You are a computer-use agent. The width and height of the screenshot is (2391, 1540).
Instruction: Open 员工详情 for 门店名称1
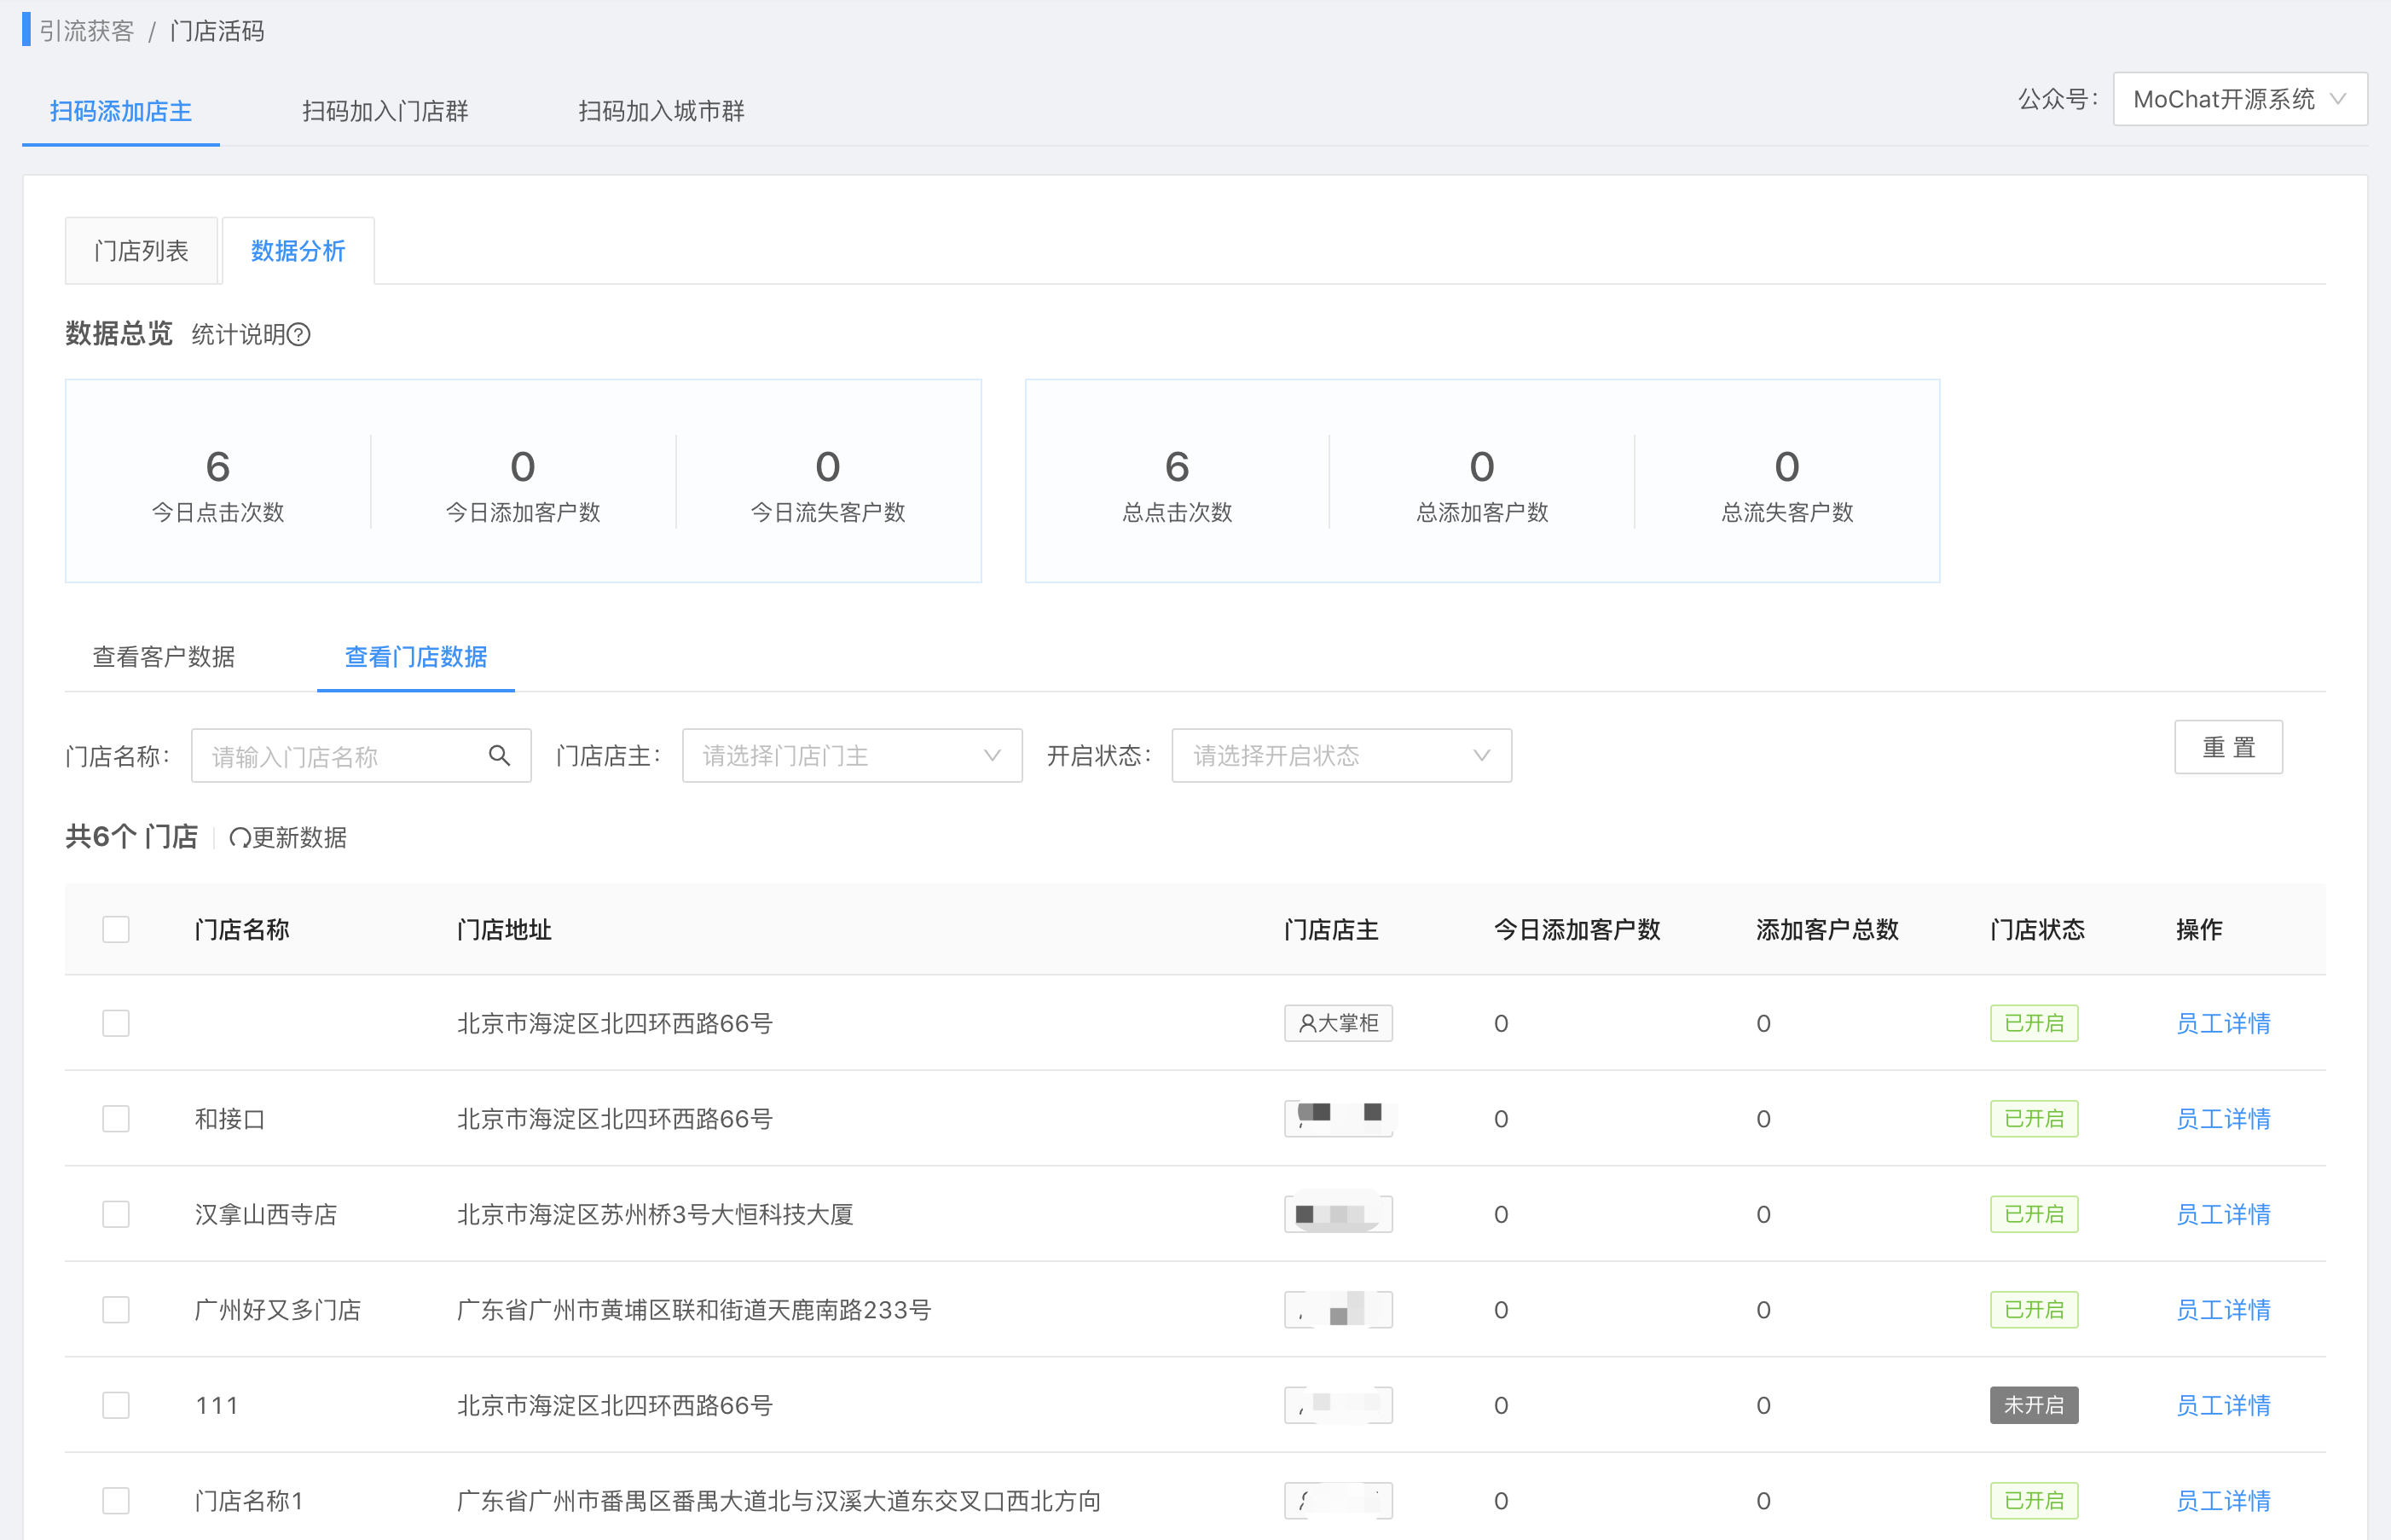click(2223, 1500)
